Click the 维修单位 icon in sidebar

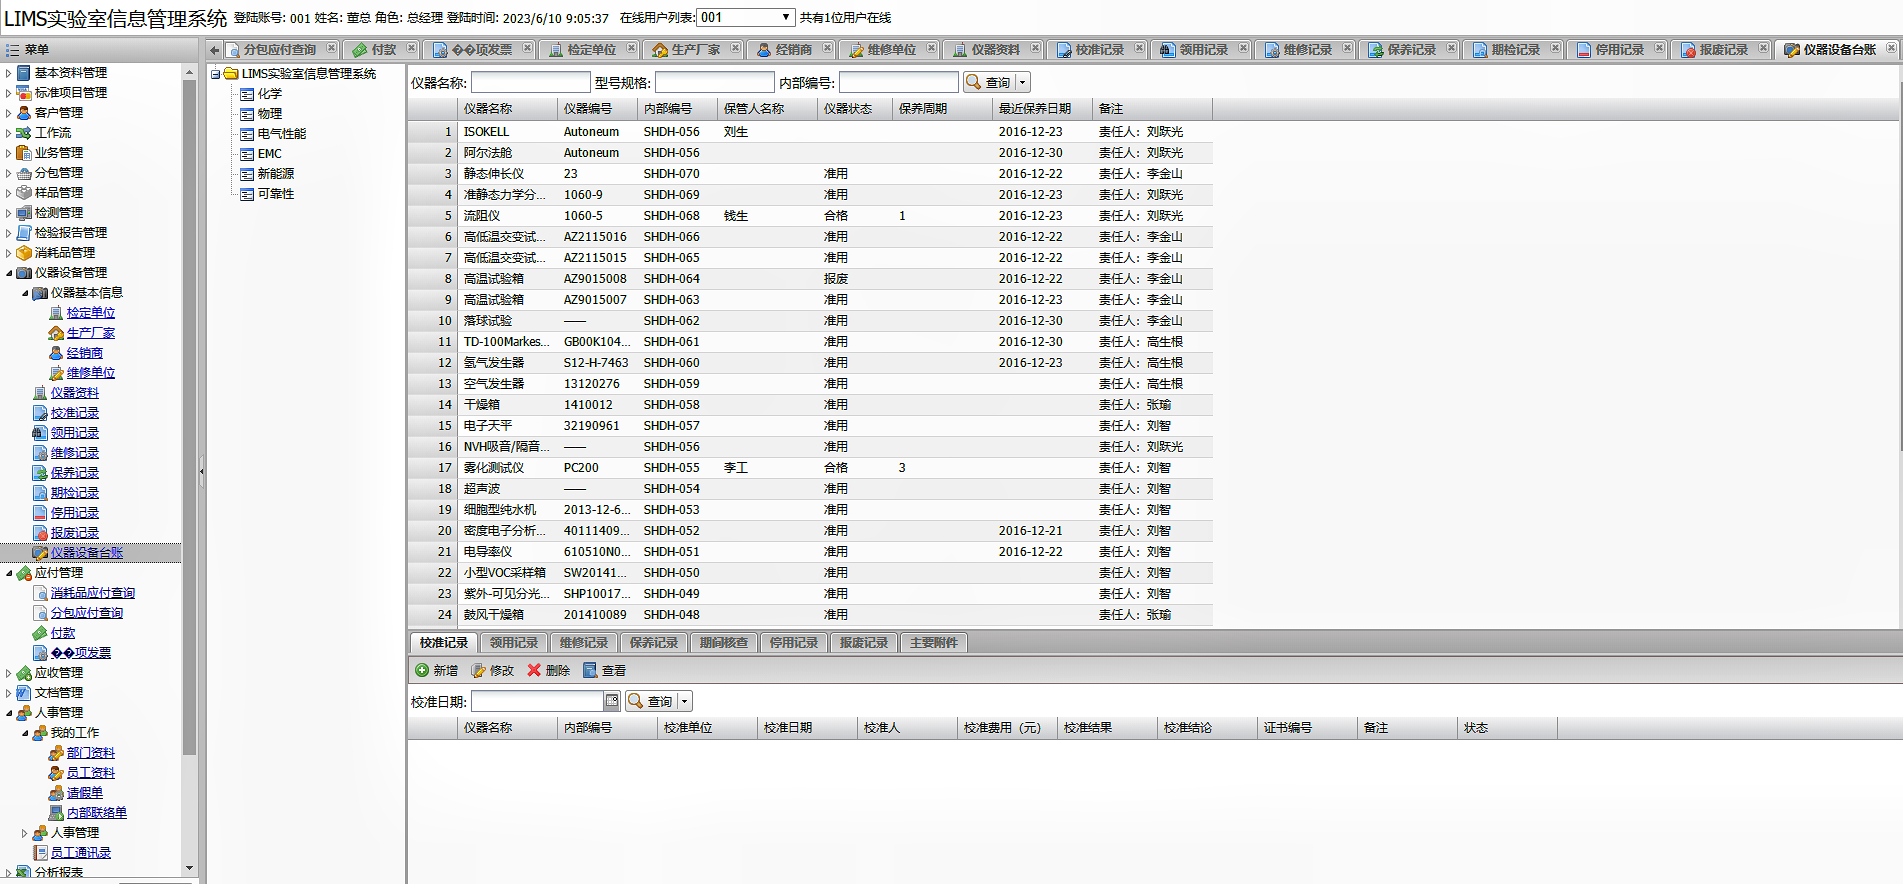click(57, 373)
